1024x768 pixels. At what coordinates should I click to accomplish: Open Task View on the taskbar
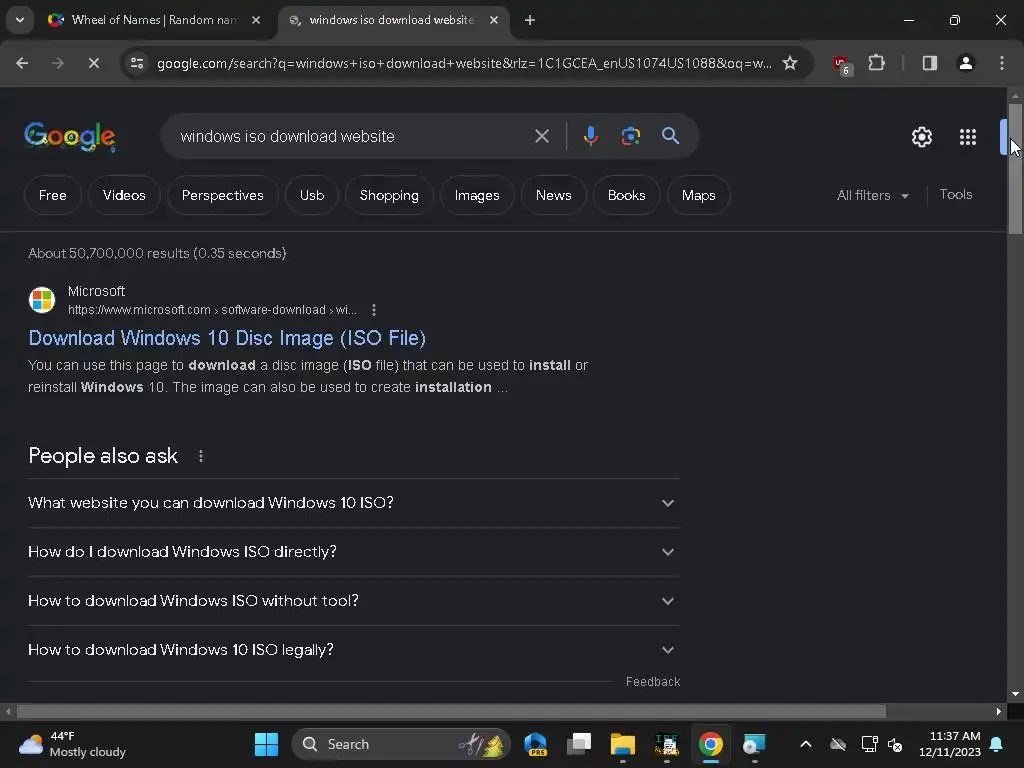579,744
